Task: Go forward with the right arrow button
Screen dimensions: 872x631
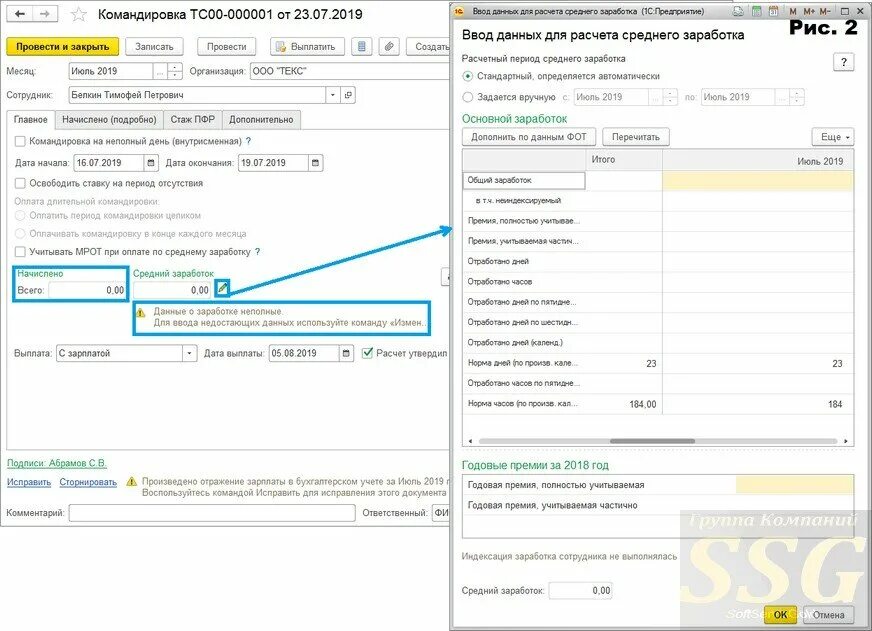Action: [46, 13]
